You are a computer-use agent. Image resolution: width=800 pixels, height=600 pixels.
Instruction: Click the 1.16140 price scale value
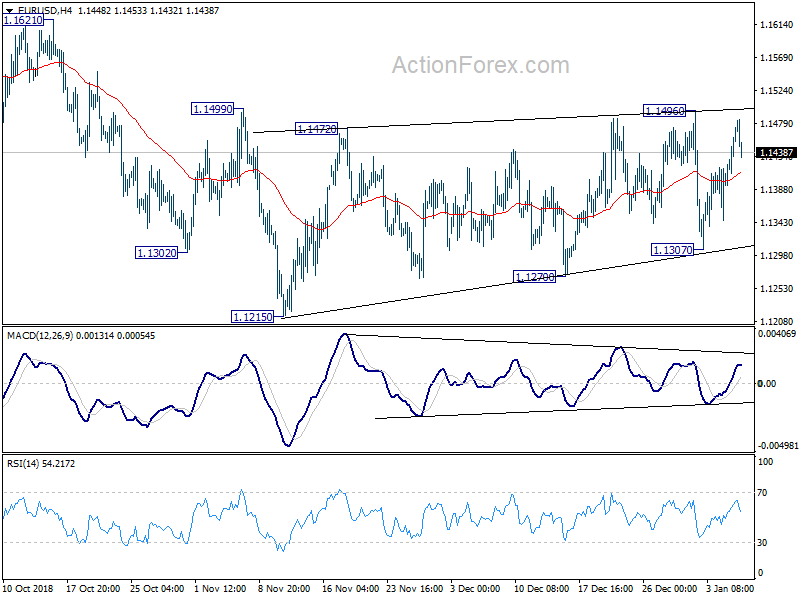click(777, 24)
